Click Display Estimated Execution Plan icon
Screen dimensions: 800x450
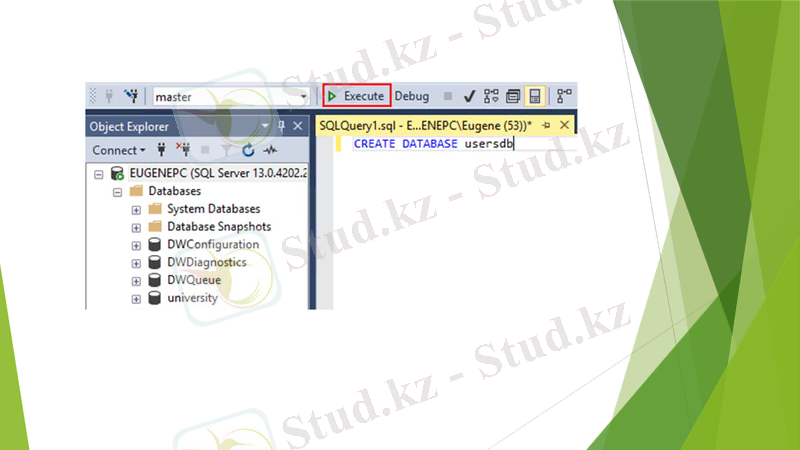point(491,96)
